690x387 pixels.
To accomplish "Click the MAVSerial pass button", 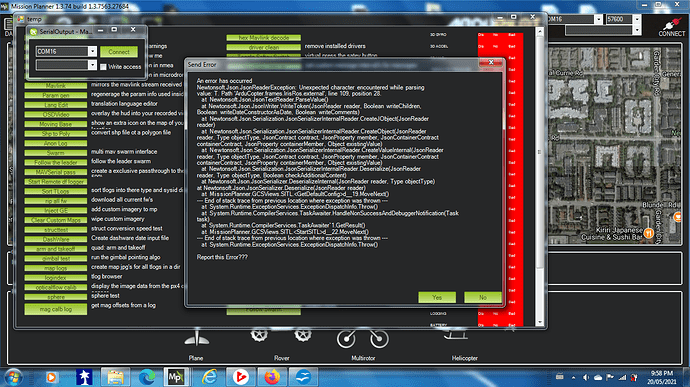I will coord(56,172).
